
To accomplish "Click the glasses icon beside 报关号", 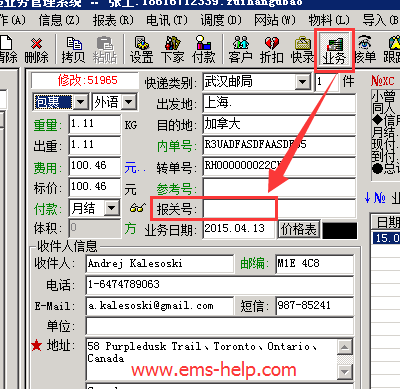I will click(138, 208).
